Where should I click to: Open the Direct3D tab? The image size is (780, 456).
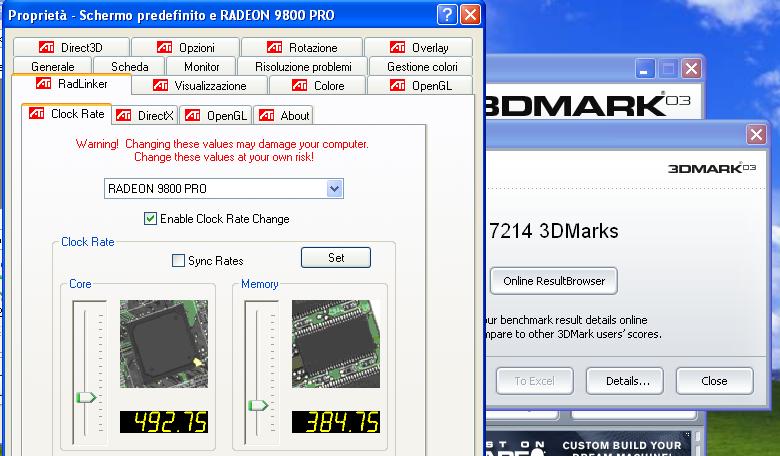[71, 47]
